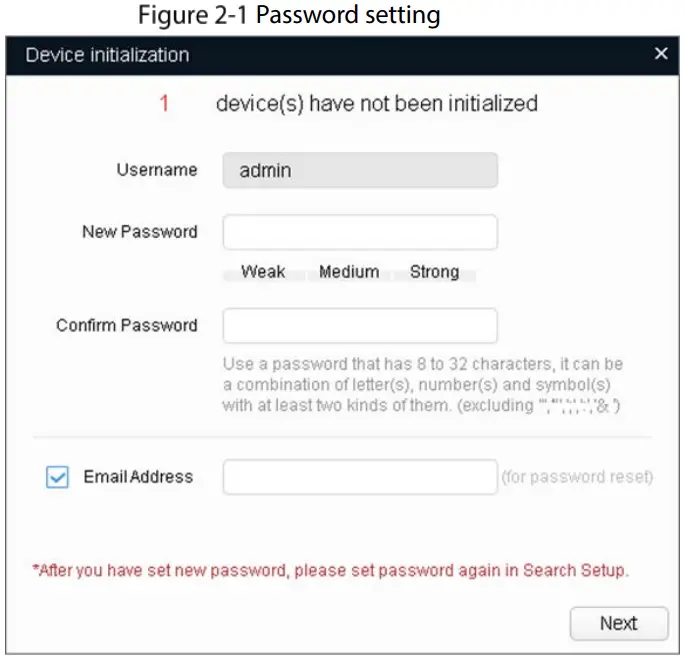Click the Email Address text box
Image resolution: width=685 pixels, height=660 pixels.
(360, 478)
